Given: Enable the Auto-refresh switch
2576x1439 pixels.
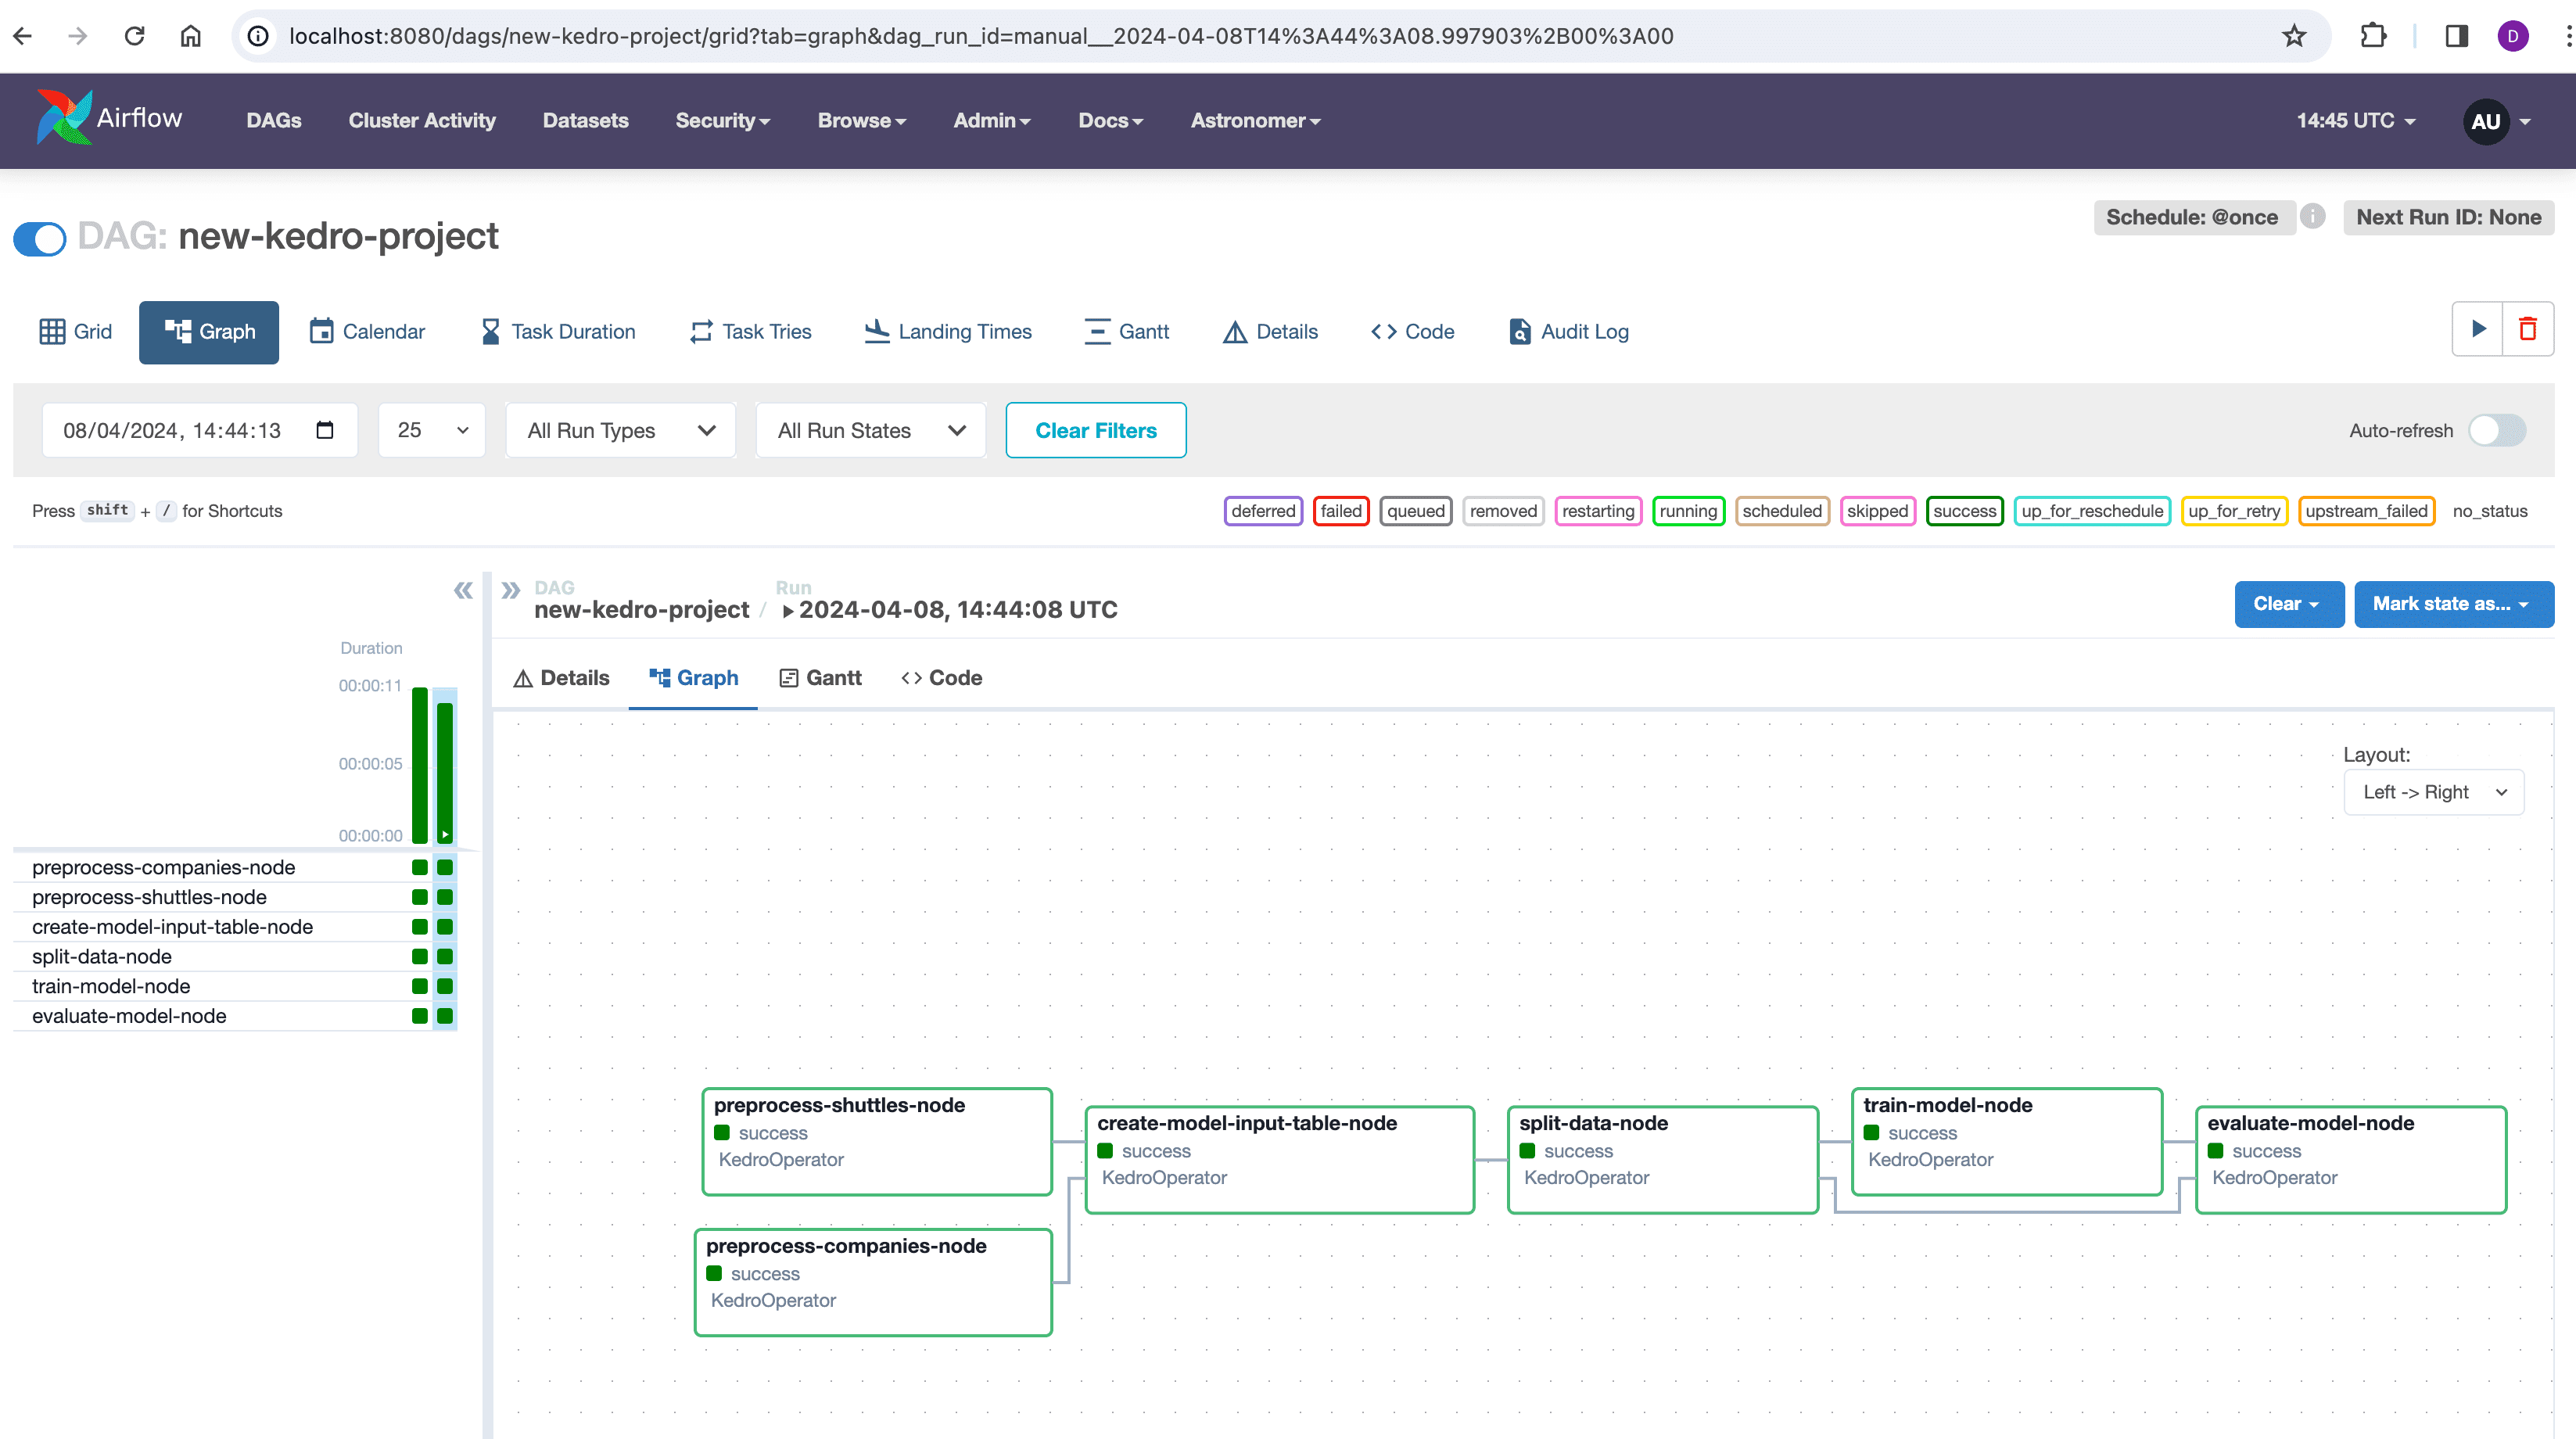Looking at the screenshot, I should point(2496,430).
